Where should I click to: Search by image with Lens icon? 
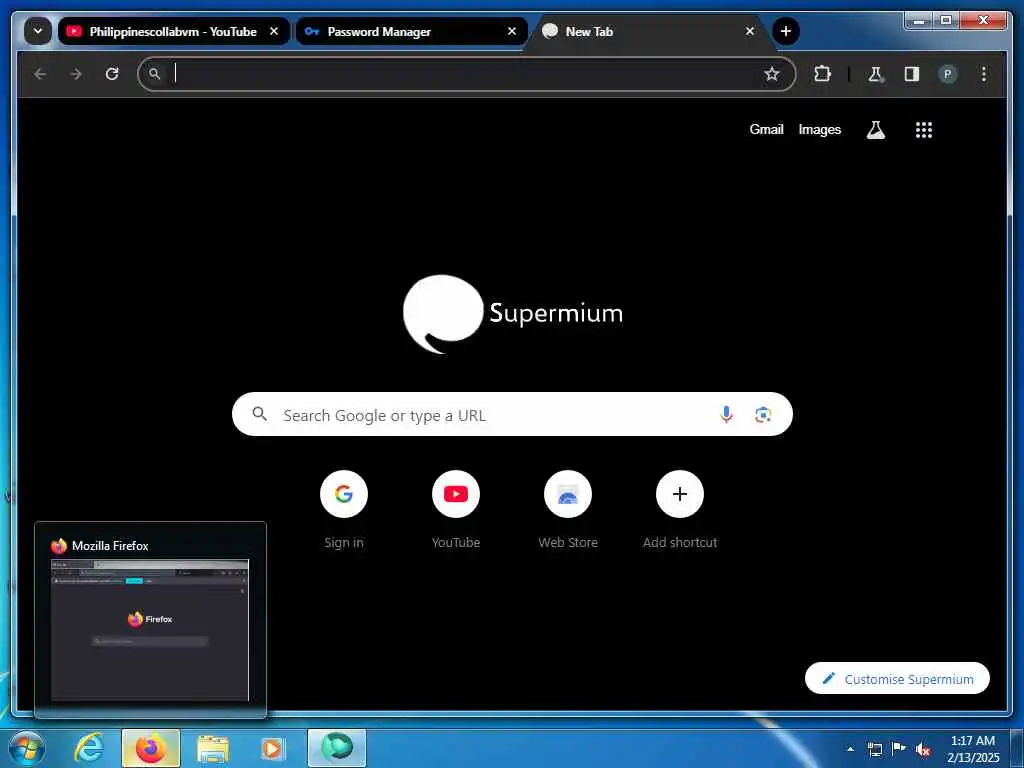click(x=763, y=415)
